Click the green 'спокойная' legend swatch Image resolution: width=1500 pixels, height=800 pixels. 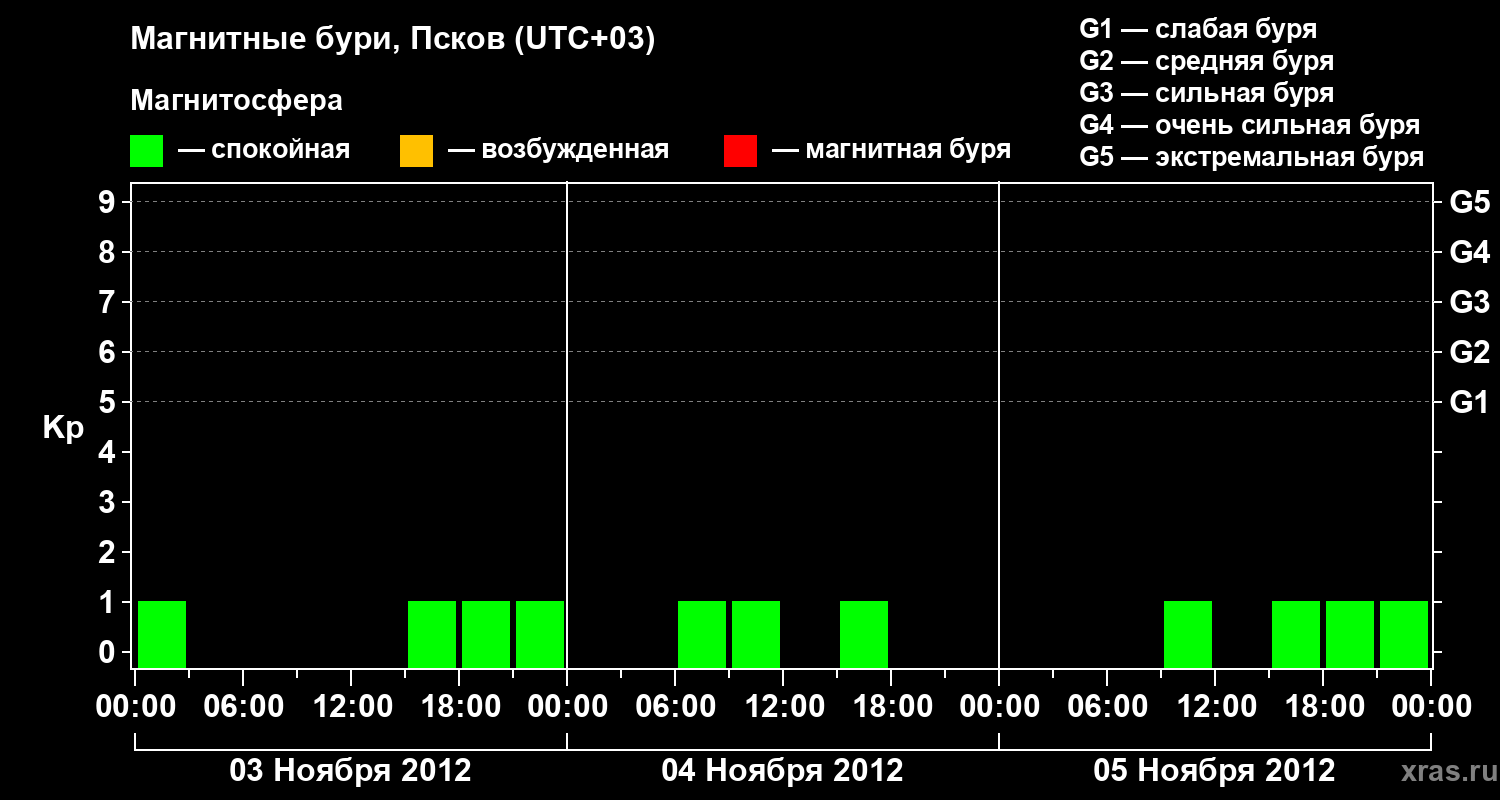[x=146, y=150]
